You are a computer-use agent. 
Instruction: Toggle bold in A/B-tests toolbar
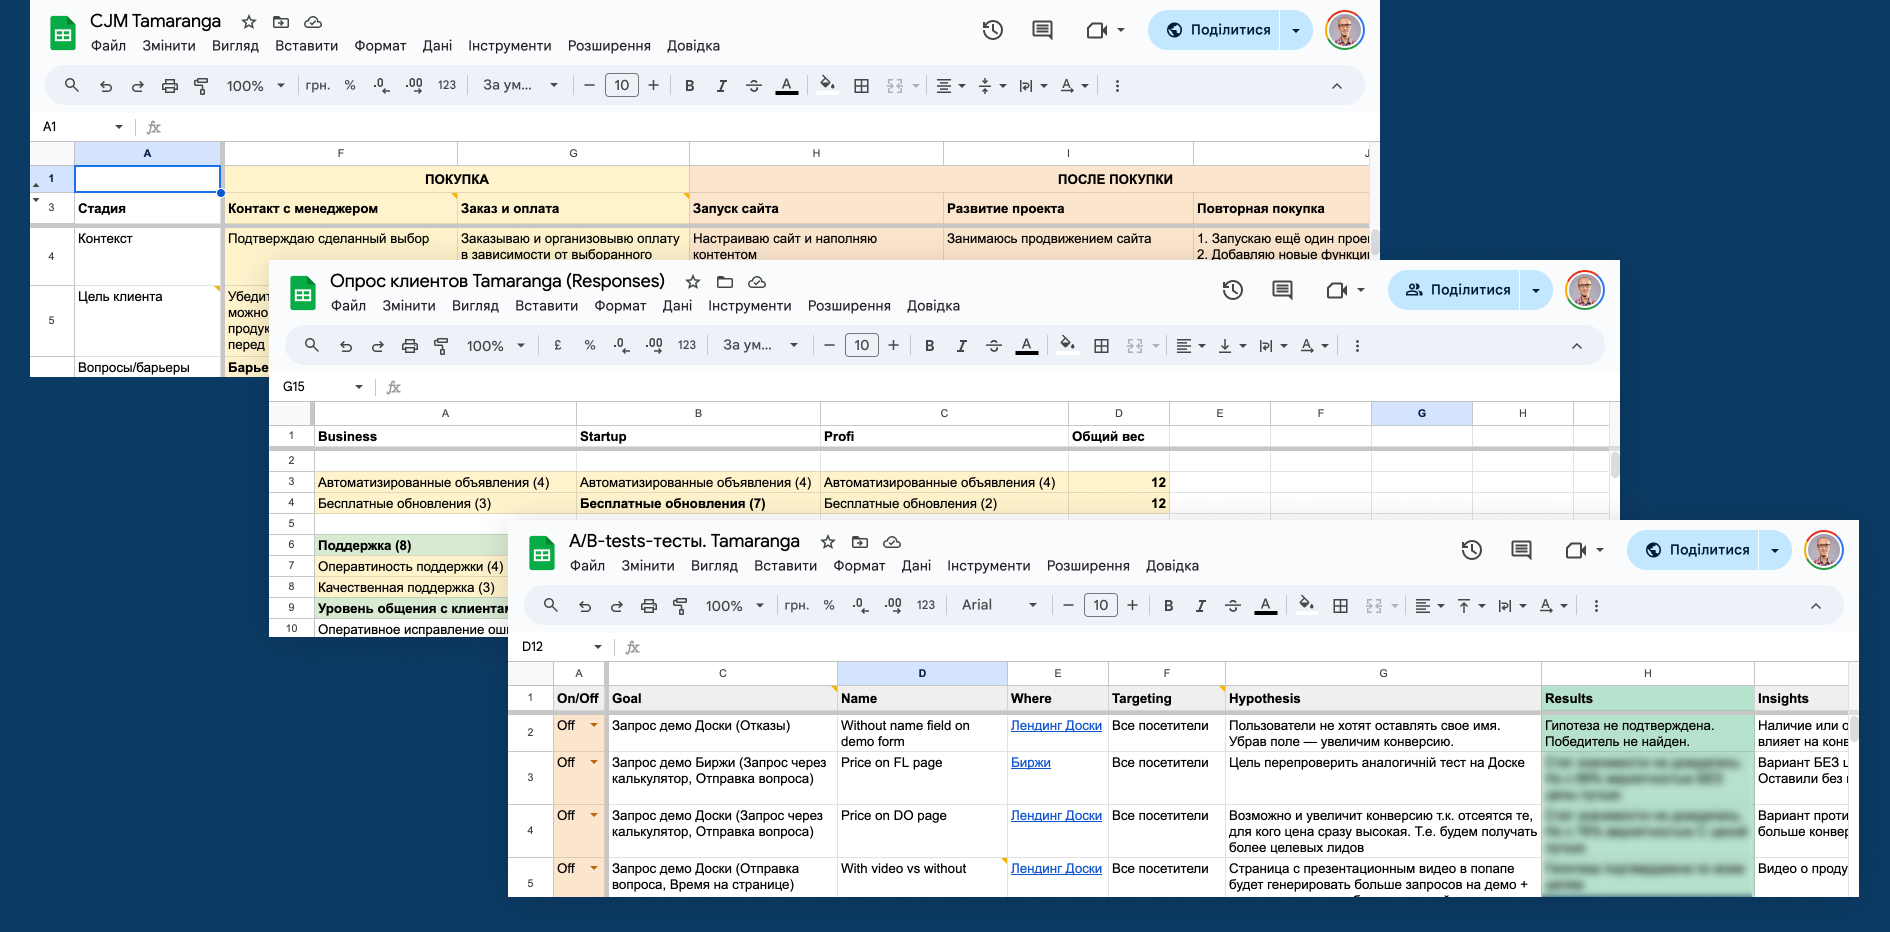coord(1168,606)
